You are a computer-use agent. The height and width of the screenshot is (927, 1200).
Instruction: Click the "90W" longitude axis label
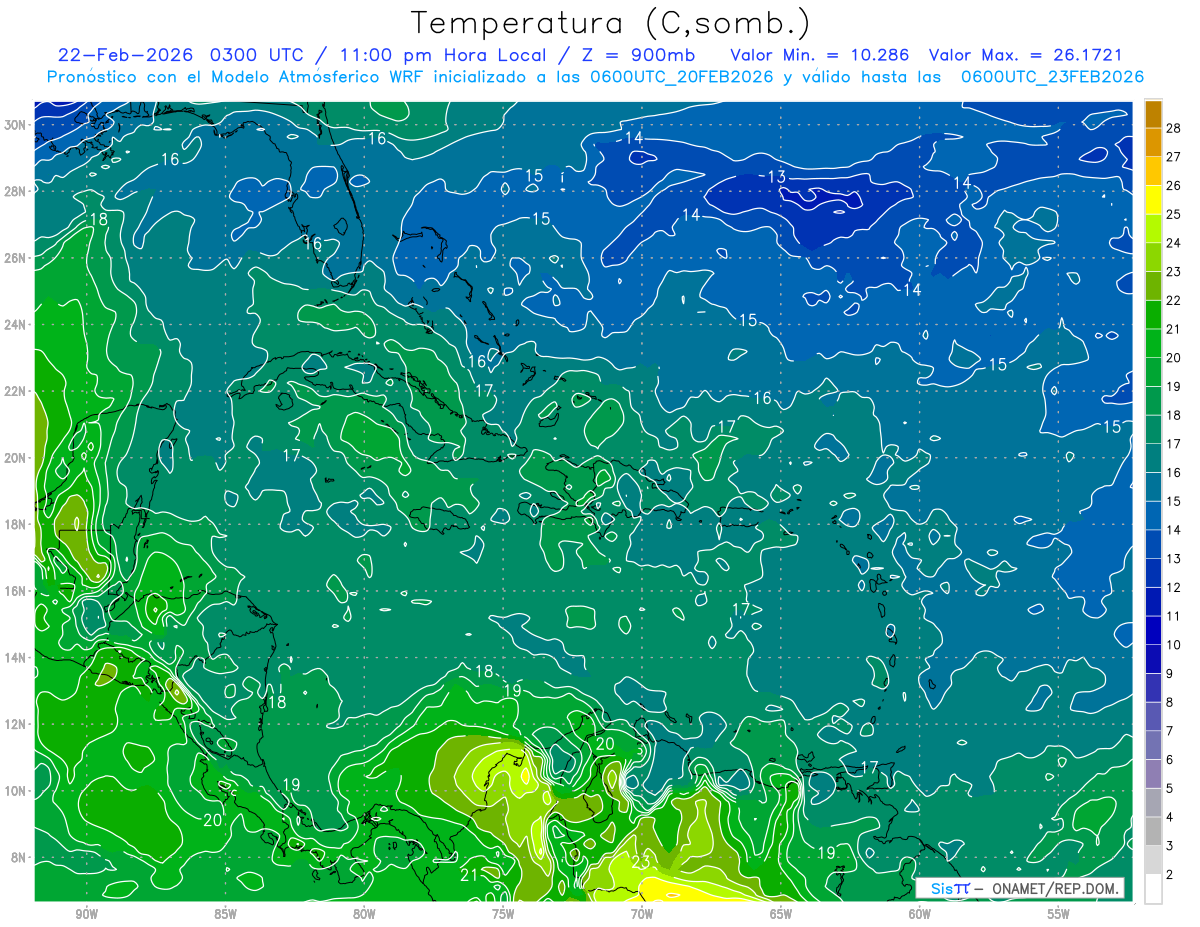click(x=86, y=914)
